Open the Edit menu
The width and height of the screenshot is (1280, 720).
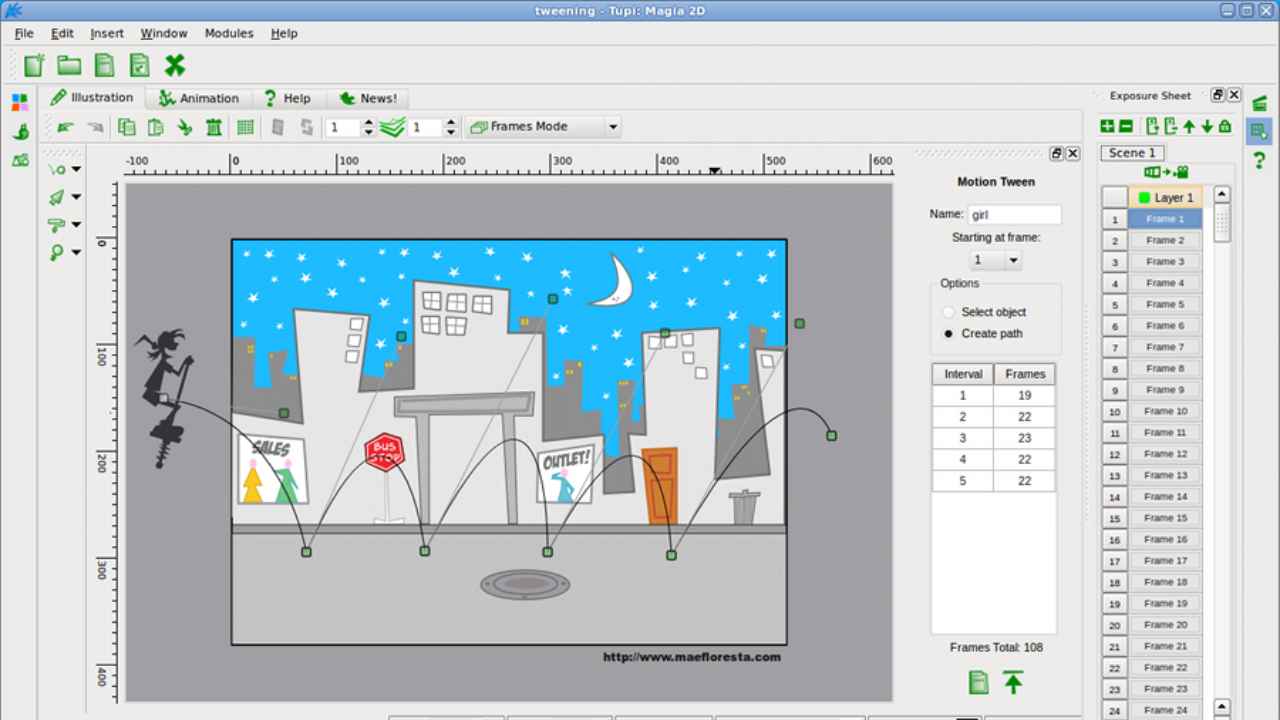pyautogui.click(x=62, y=33)
